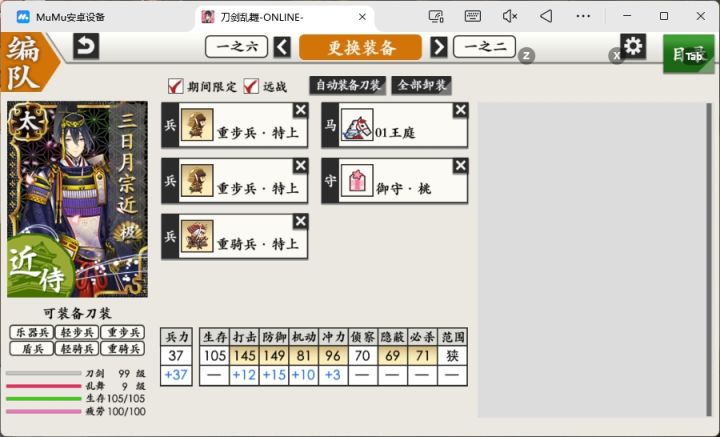Toggle the 期间限定 checkbox
This screenshot has width=720, height=437.
[175, 86]
